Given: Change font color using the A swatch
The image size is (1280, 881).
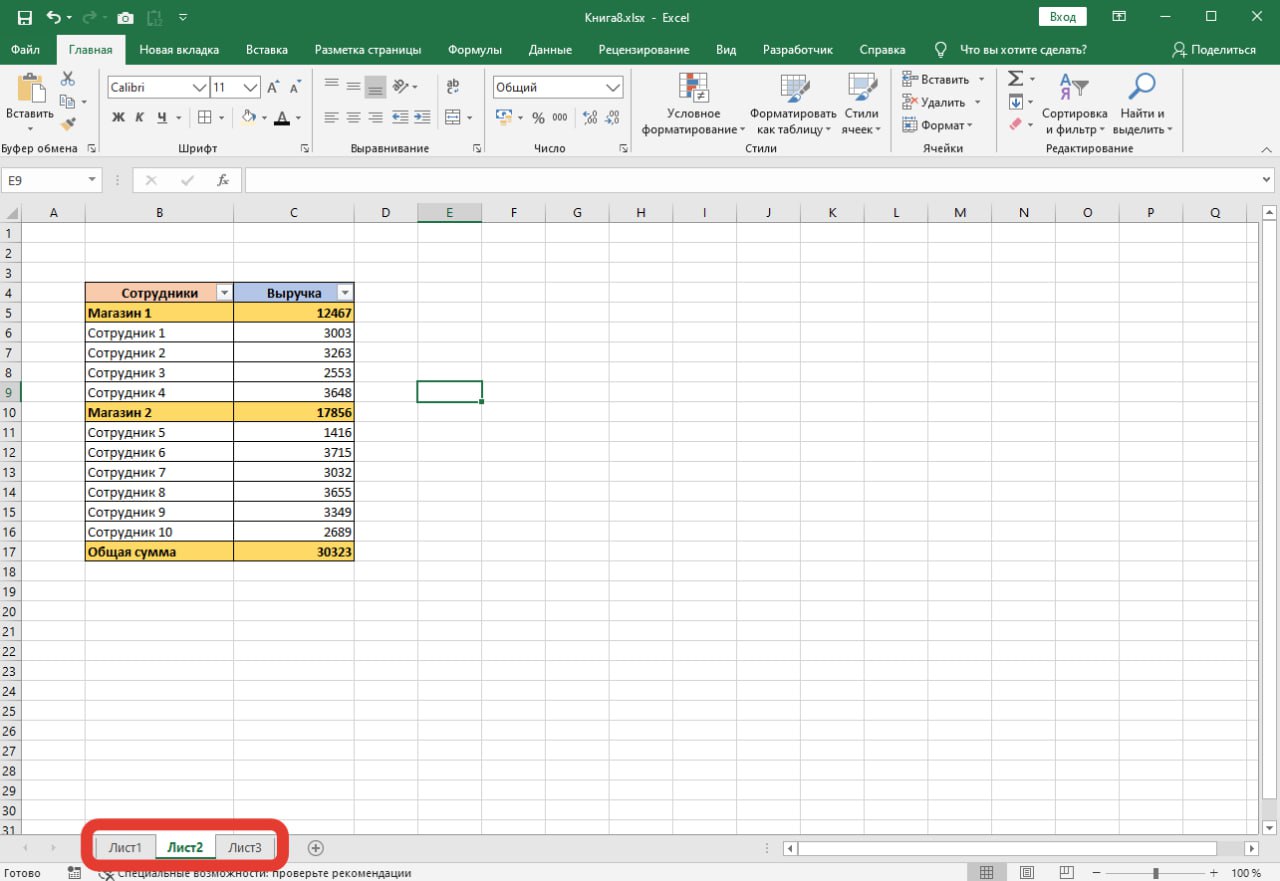Looking at the screenshot, I should point(283,118).
